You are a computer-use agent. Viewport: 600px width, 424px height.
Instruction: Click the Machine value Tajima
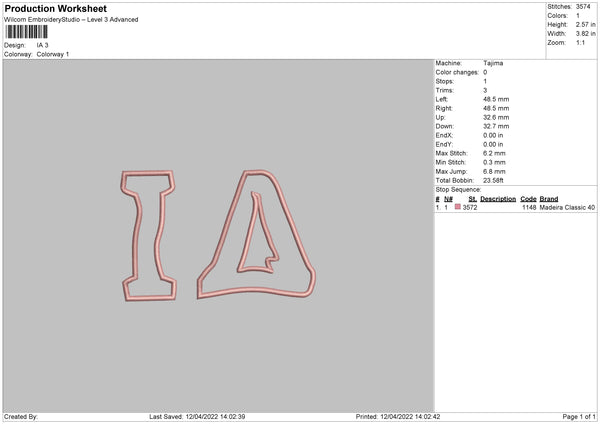493,63
